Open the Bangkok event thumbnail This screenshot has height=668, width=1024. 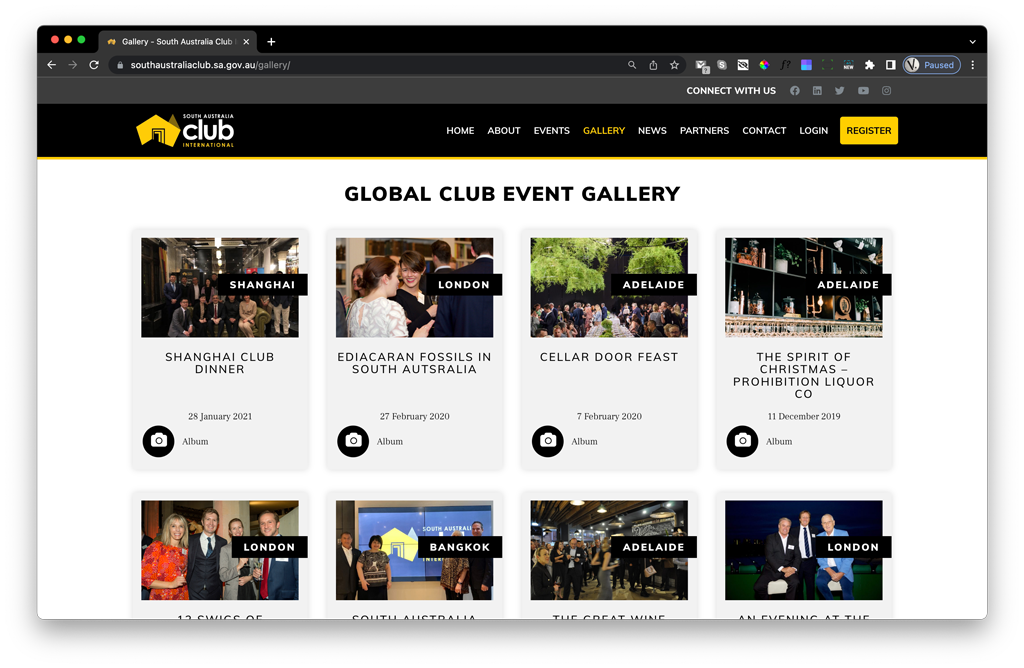415,550
